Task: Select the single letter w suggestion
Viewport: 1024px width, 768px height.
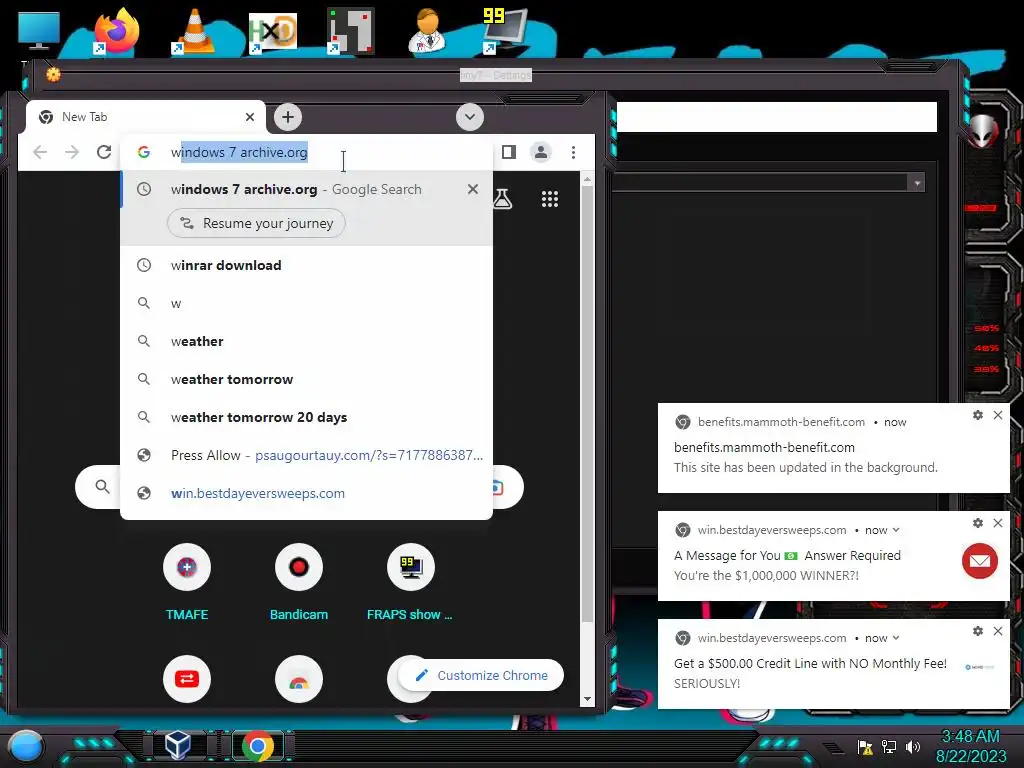Action: [x=307, y=303]
